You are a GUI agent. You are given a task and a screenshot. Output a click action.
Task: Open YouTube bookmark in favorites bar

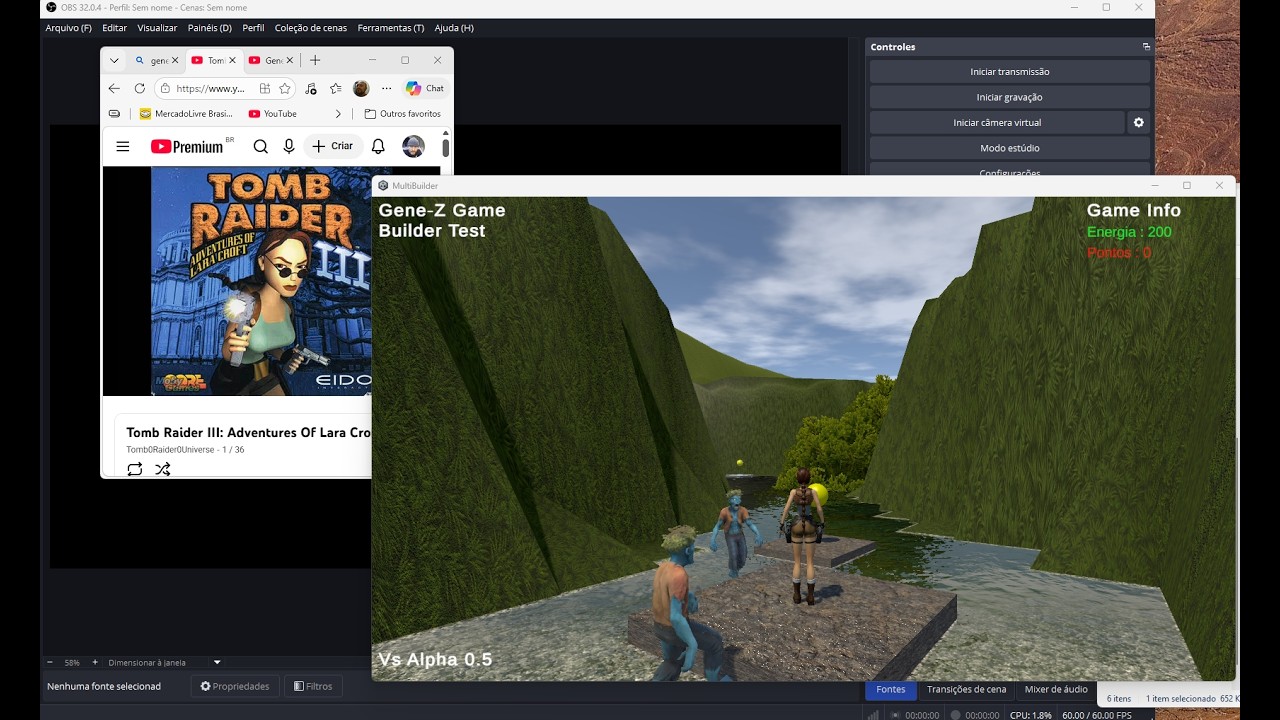(273, 114)
